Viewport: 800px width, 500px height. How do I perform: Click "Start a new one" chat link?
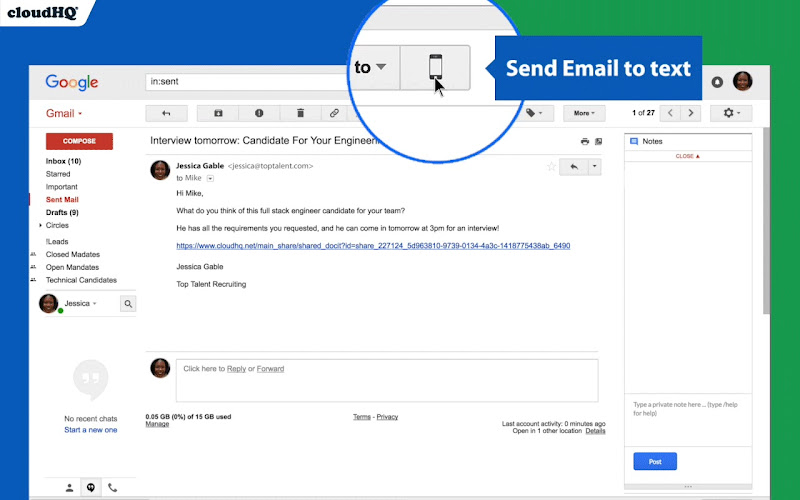tap(91, 430)
